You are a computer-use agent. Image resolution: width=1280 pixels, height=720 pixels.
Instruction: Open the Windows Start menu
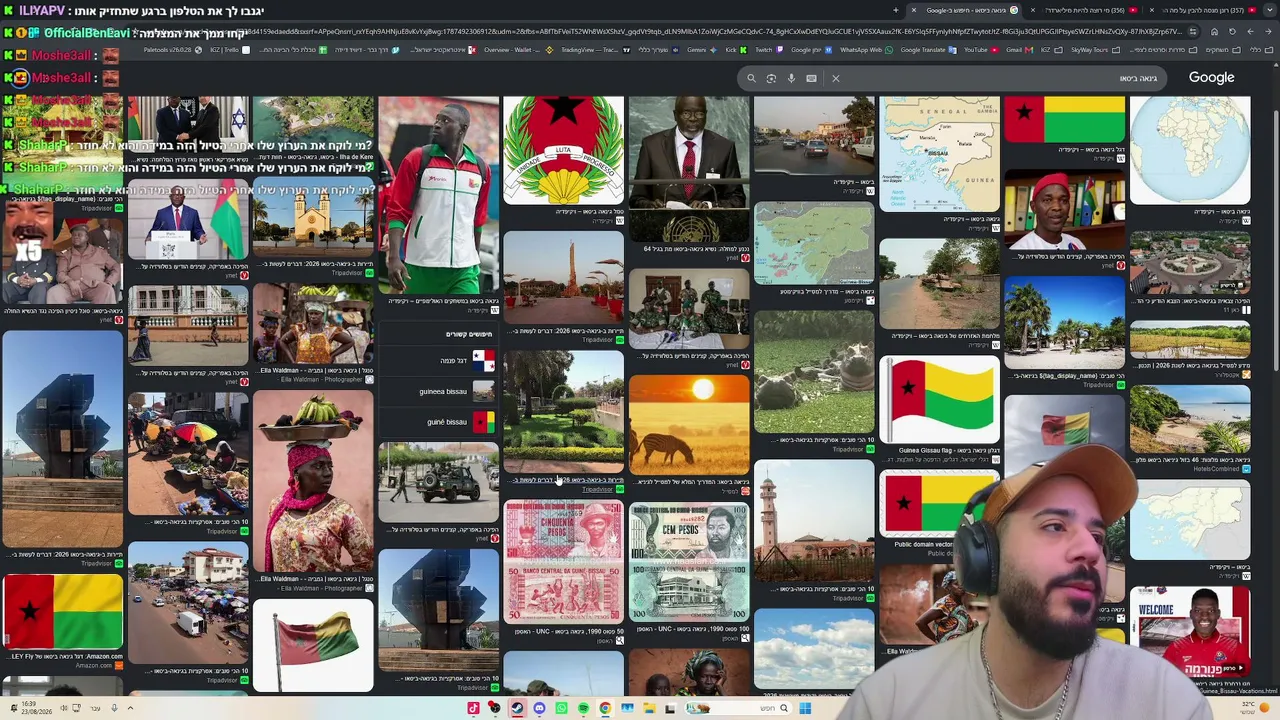(x=805, y=708)
